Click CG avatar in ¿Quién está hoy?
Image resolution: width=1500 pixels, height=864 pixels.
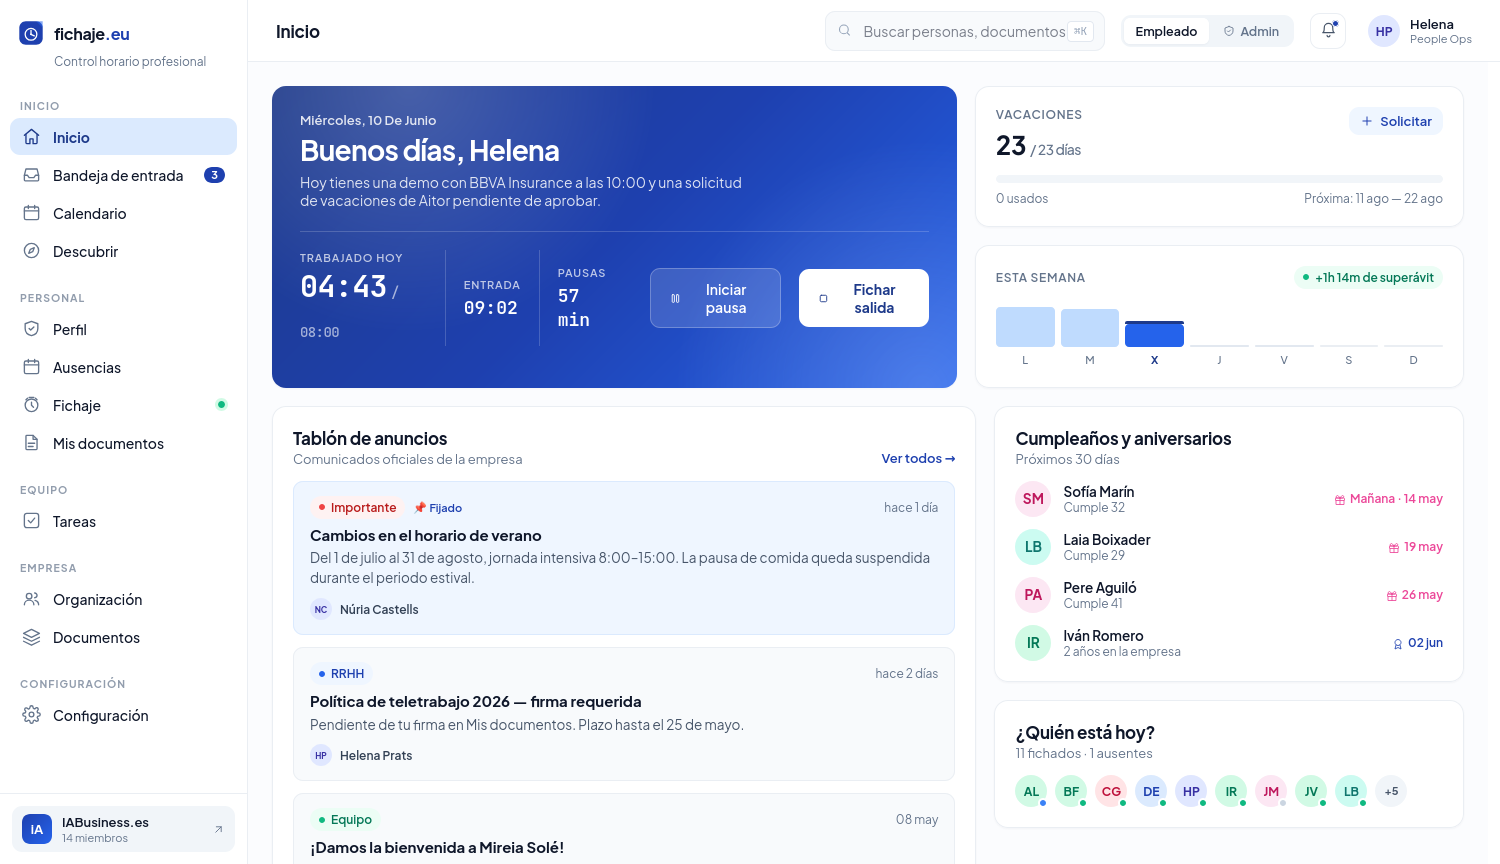[1111, 791]
